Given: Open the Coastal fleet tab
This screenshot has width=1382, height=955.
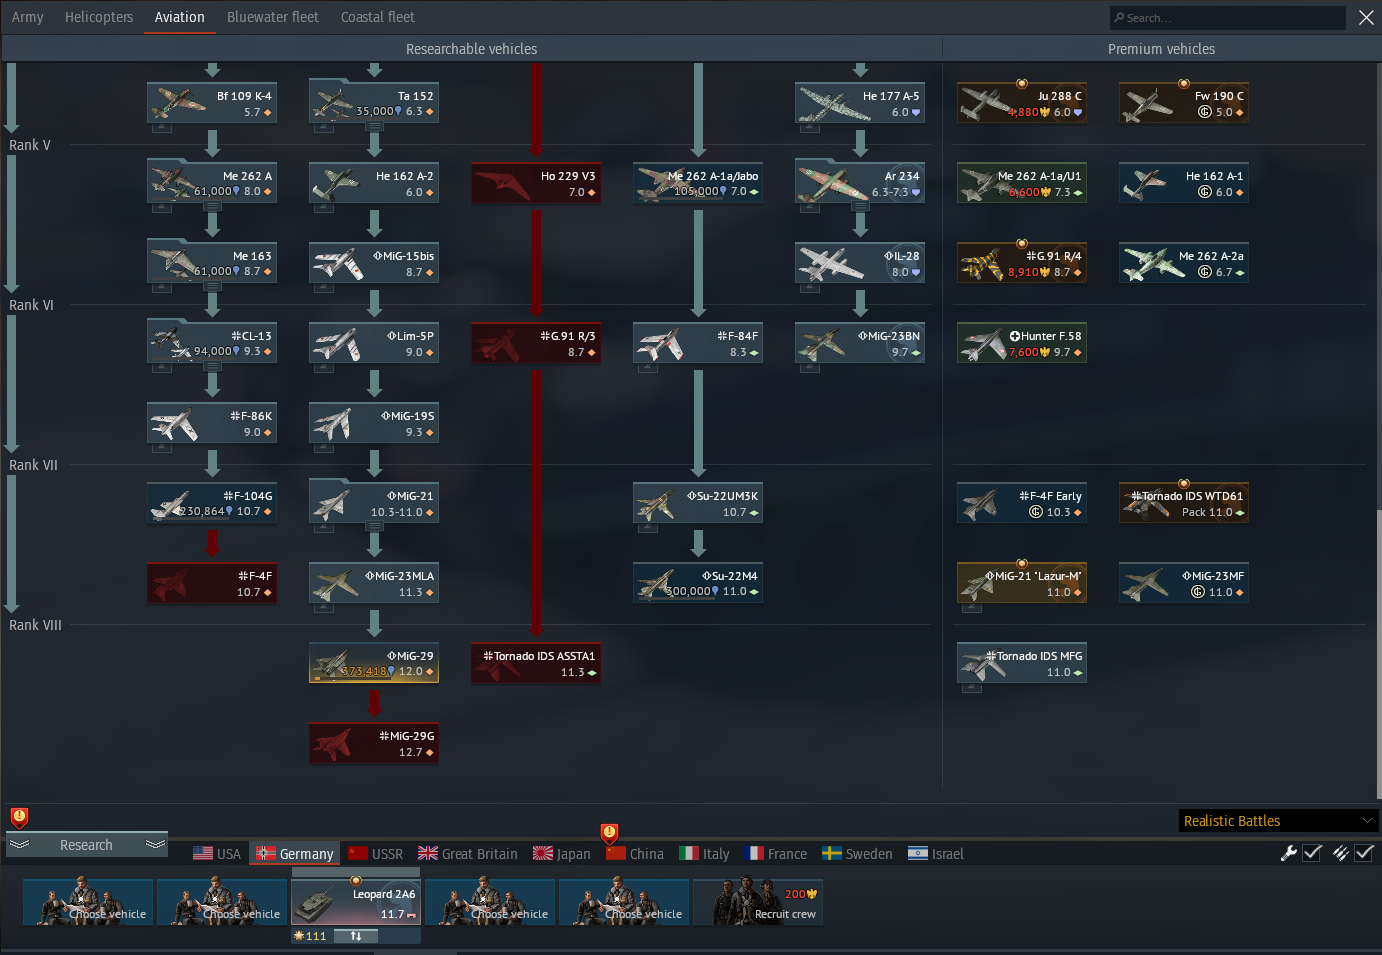Looking at the screenshot, I should tap(378, 17).
